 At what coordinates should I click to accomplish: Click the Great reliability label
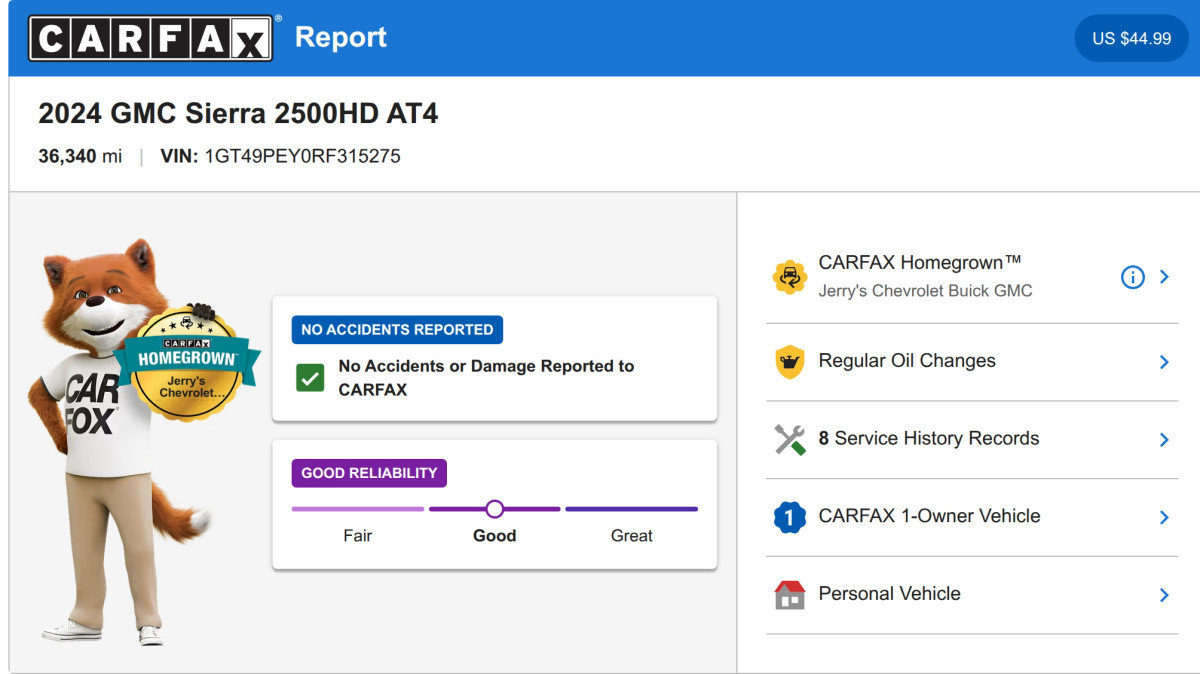(632, 536)
